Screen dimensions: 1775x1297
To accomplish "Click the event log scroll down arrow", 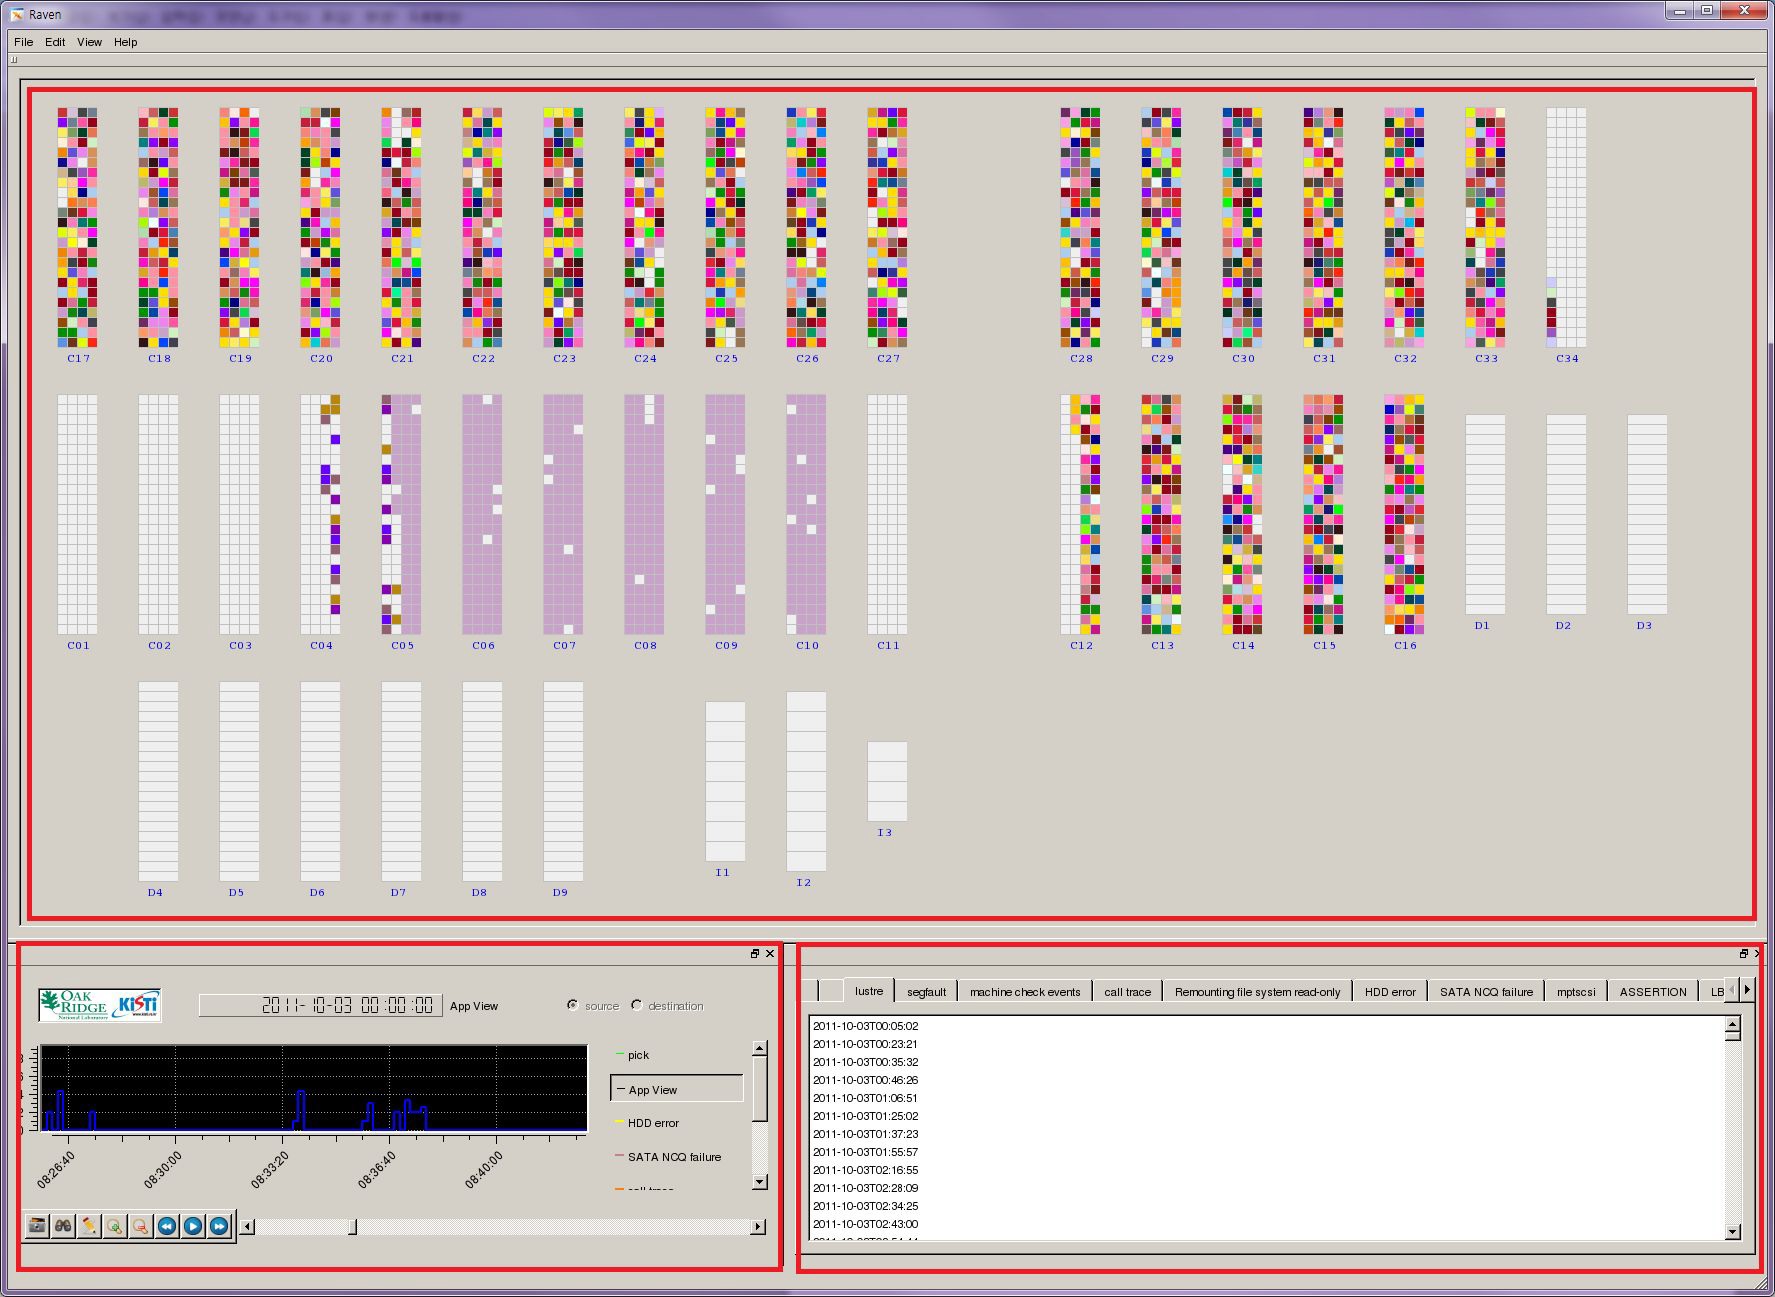I will (x=1733, y=1232).
